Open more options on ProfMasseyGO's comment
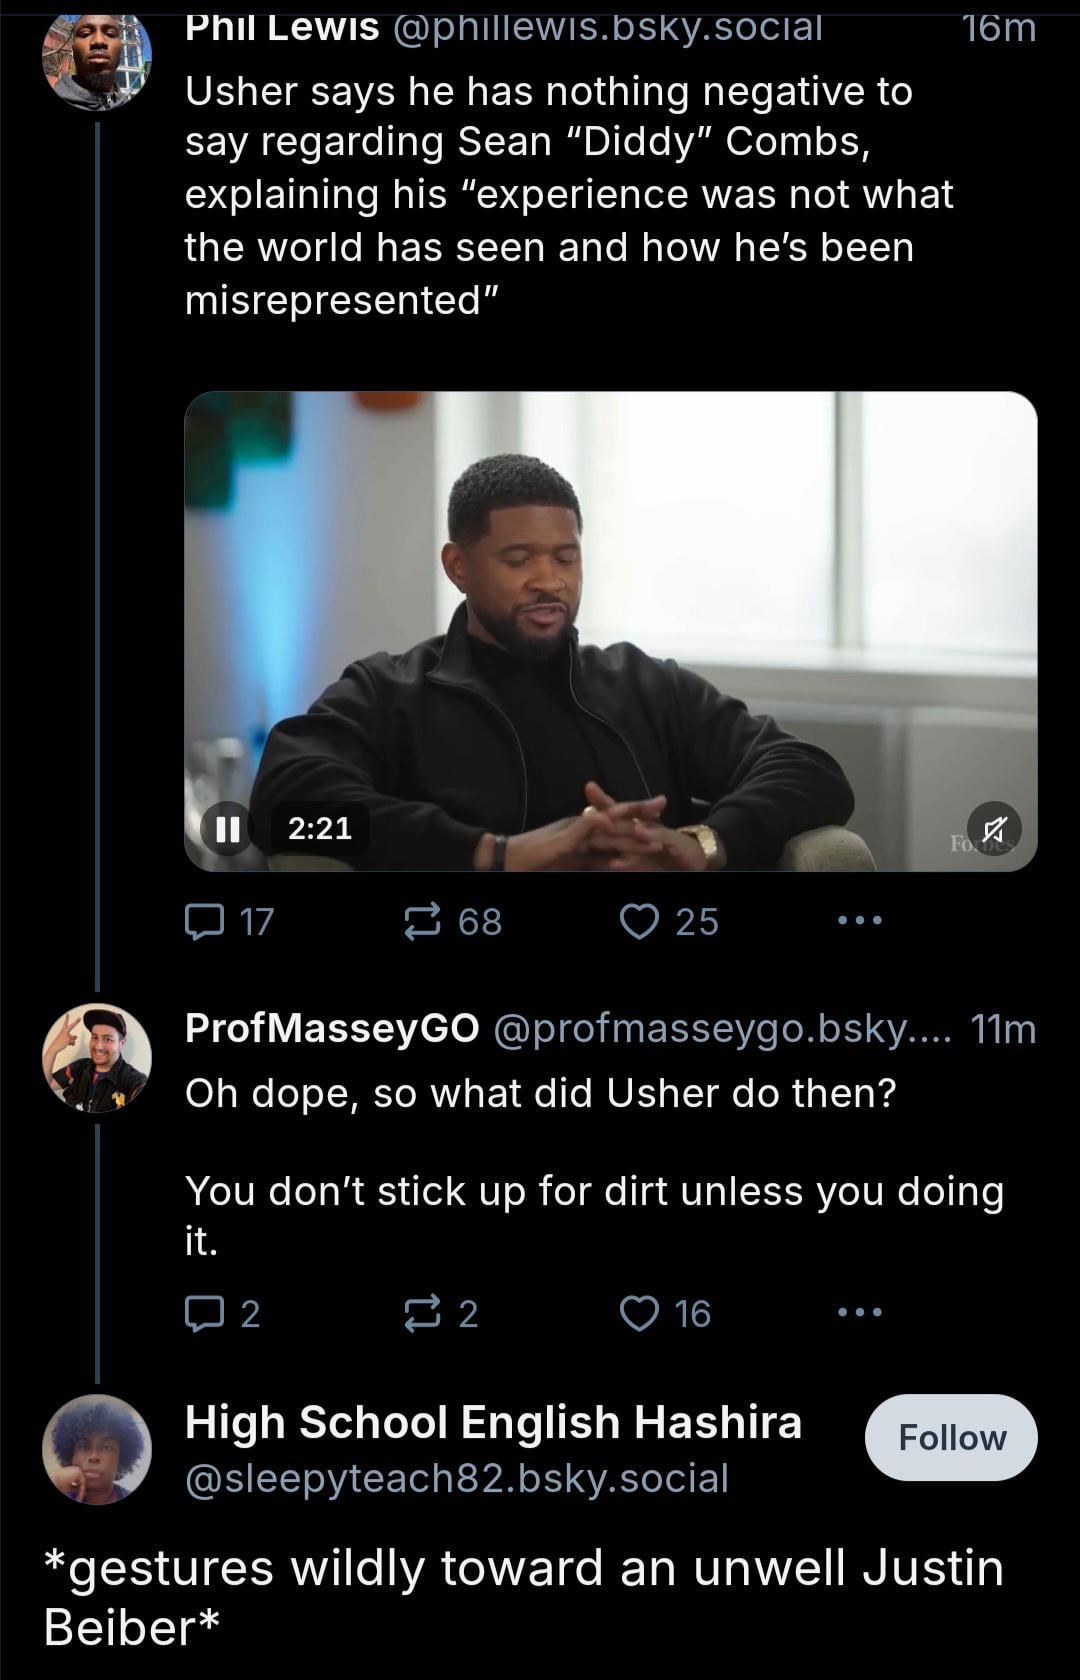 coord(860,1312)
